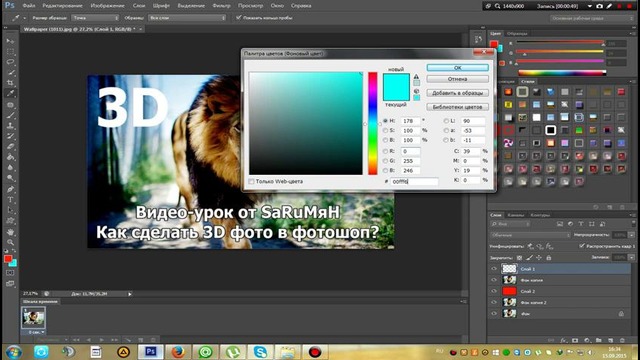Viewport: 640px width, 360px height.
Task: Select the Clone Stamp tool
Action: [x=10, y=126]
